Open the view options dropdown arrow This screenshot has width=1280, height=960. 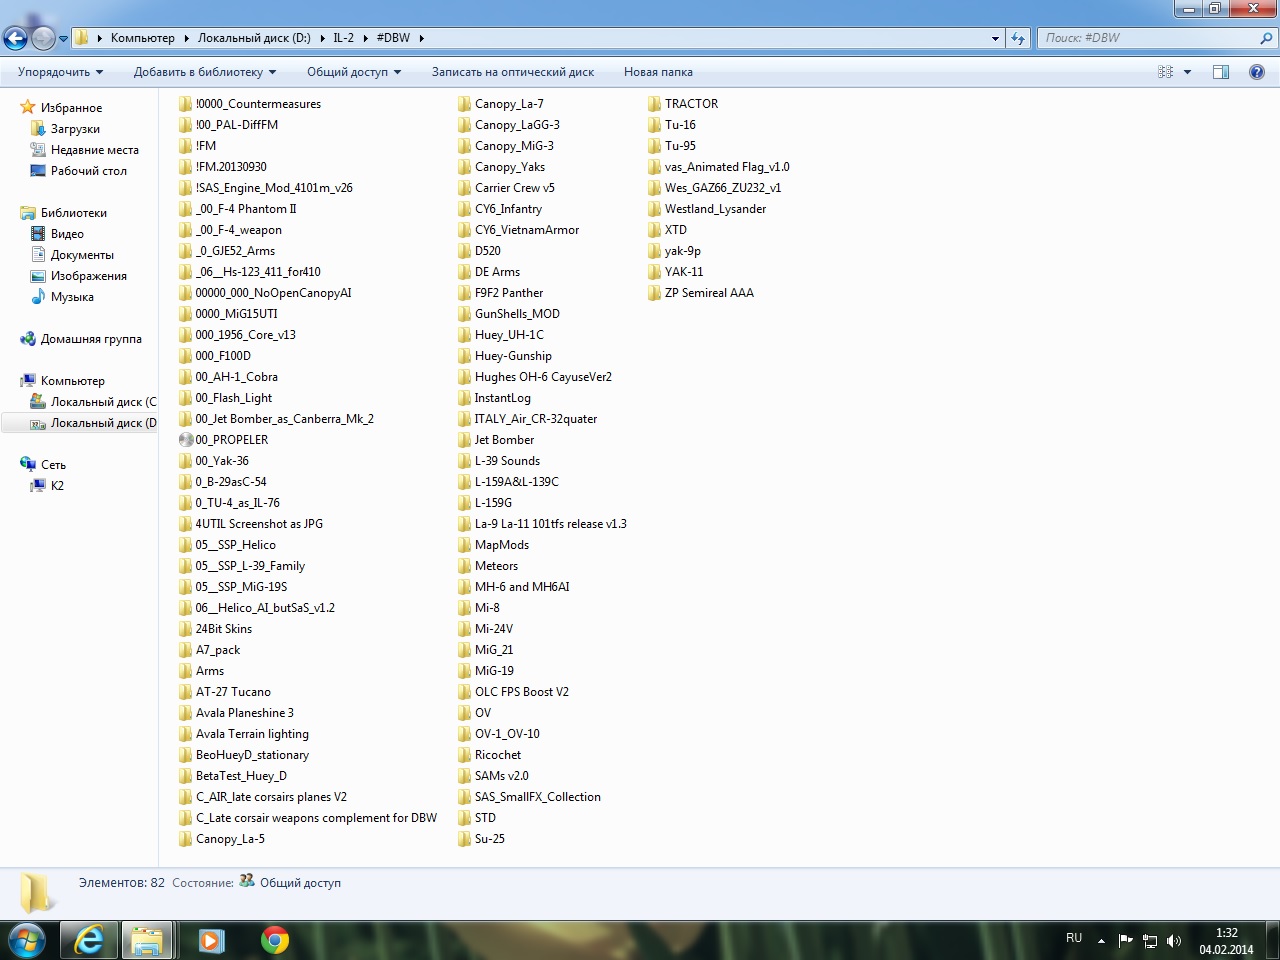pos(1187,72)
